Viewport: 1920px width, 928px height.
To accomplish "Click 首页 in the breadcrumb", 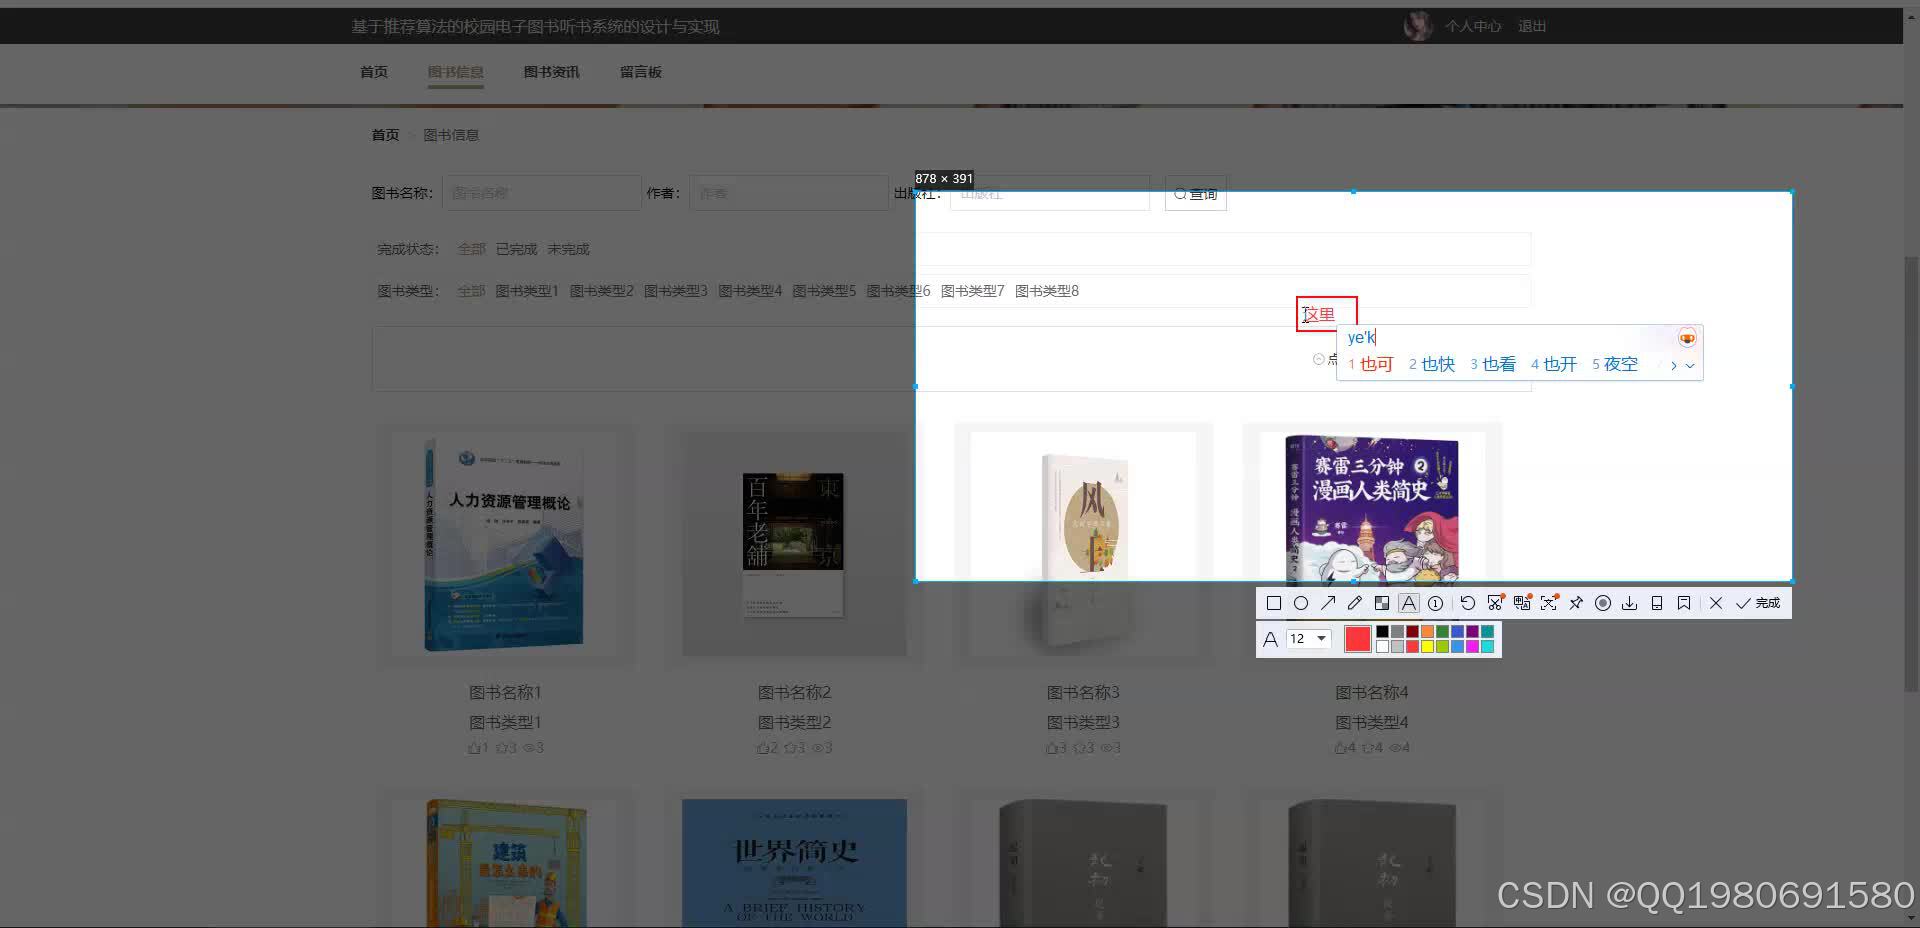I will tap(385, 135).
